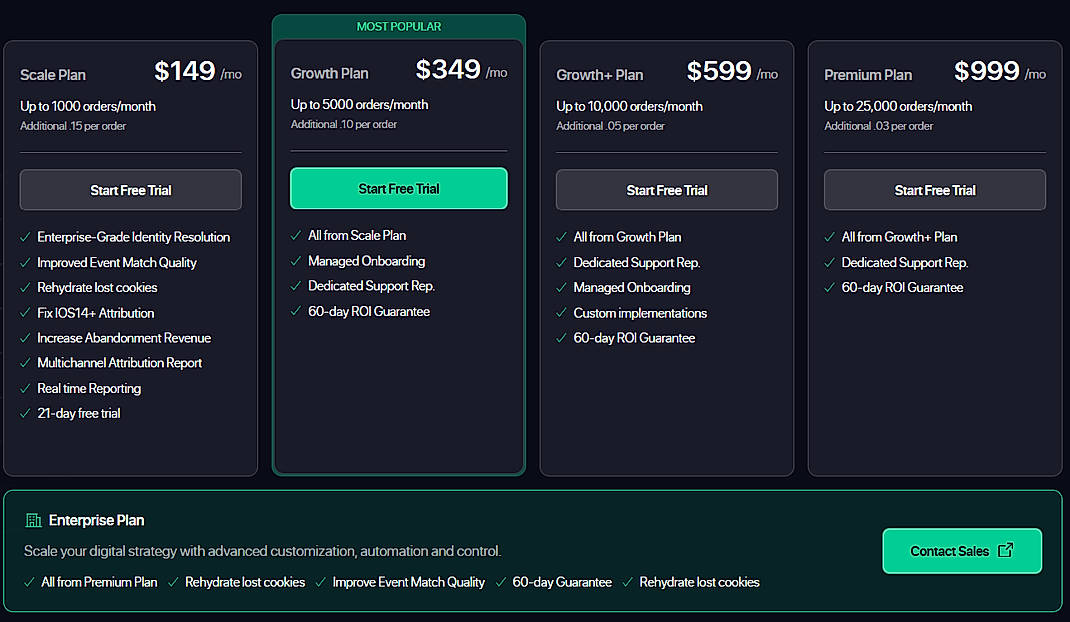
Task: Click the $349 Growth Plan price
Action: coord(445,70)
